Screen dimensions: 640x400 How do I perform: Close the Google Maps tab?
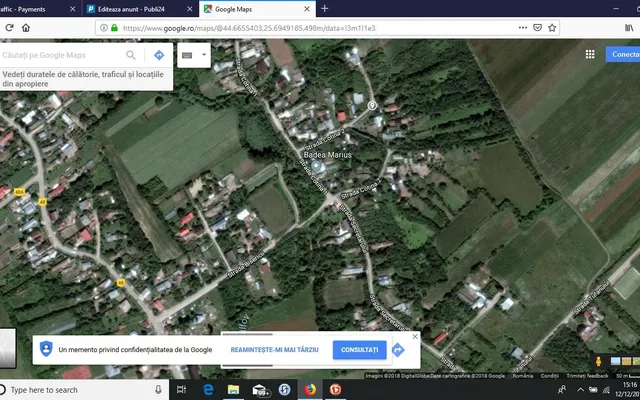coord(307,9)
